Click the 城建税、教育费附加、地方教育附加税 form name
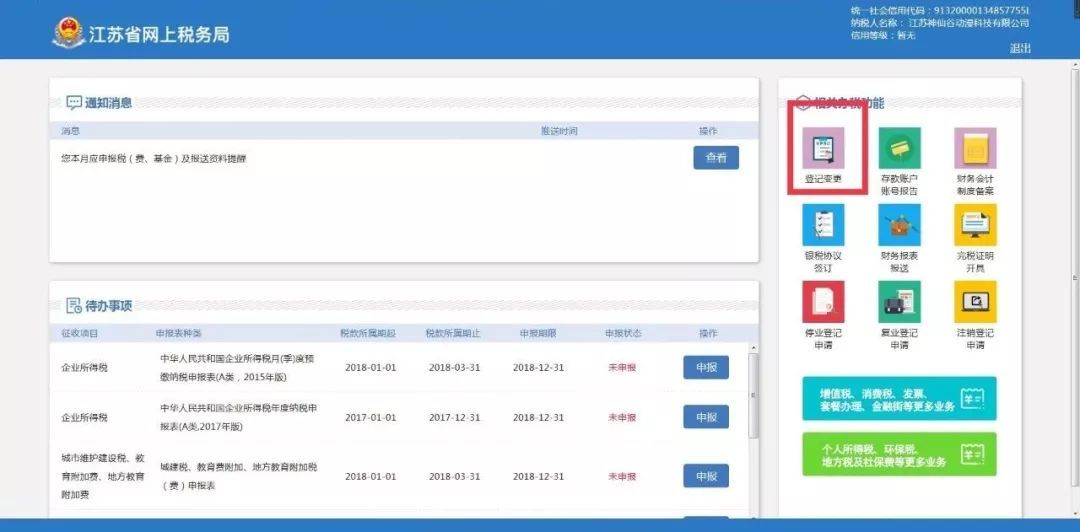 pos(239,476)
